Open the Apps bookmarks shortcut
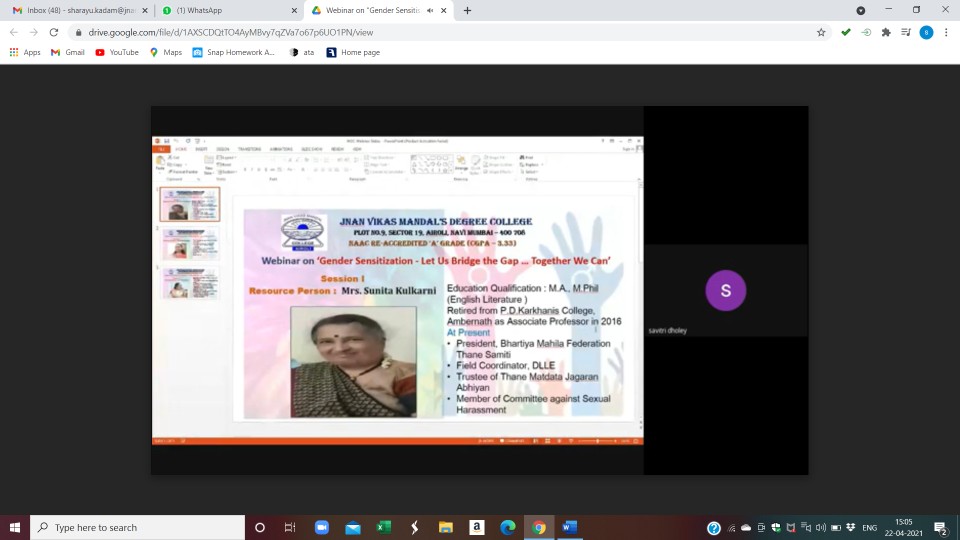The width and height of the screenshot is (960, 540). [x=25, y=53]
